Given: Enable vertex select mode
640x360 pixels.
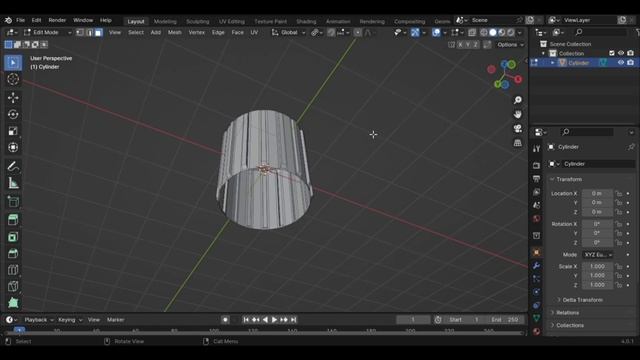Looking at the screenshot, I should pyautogui.click(x=80, y=32).
